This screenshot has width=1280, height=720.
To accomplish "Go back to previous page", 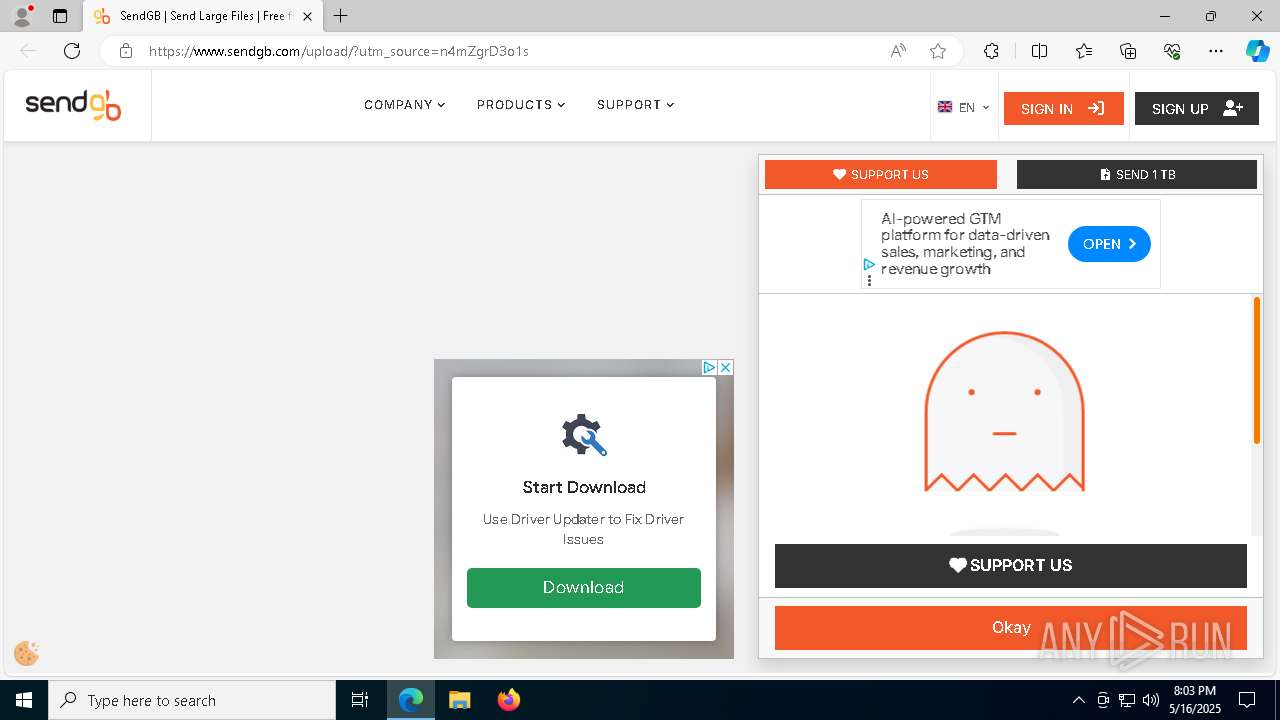I will (28, 51).
